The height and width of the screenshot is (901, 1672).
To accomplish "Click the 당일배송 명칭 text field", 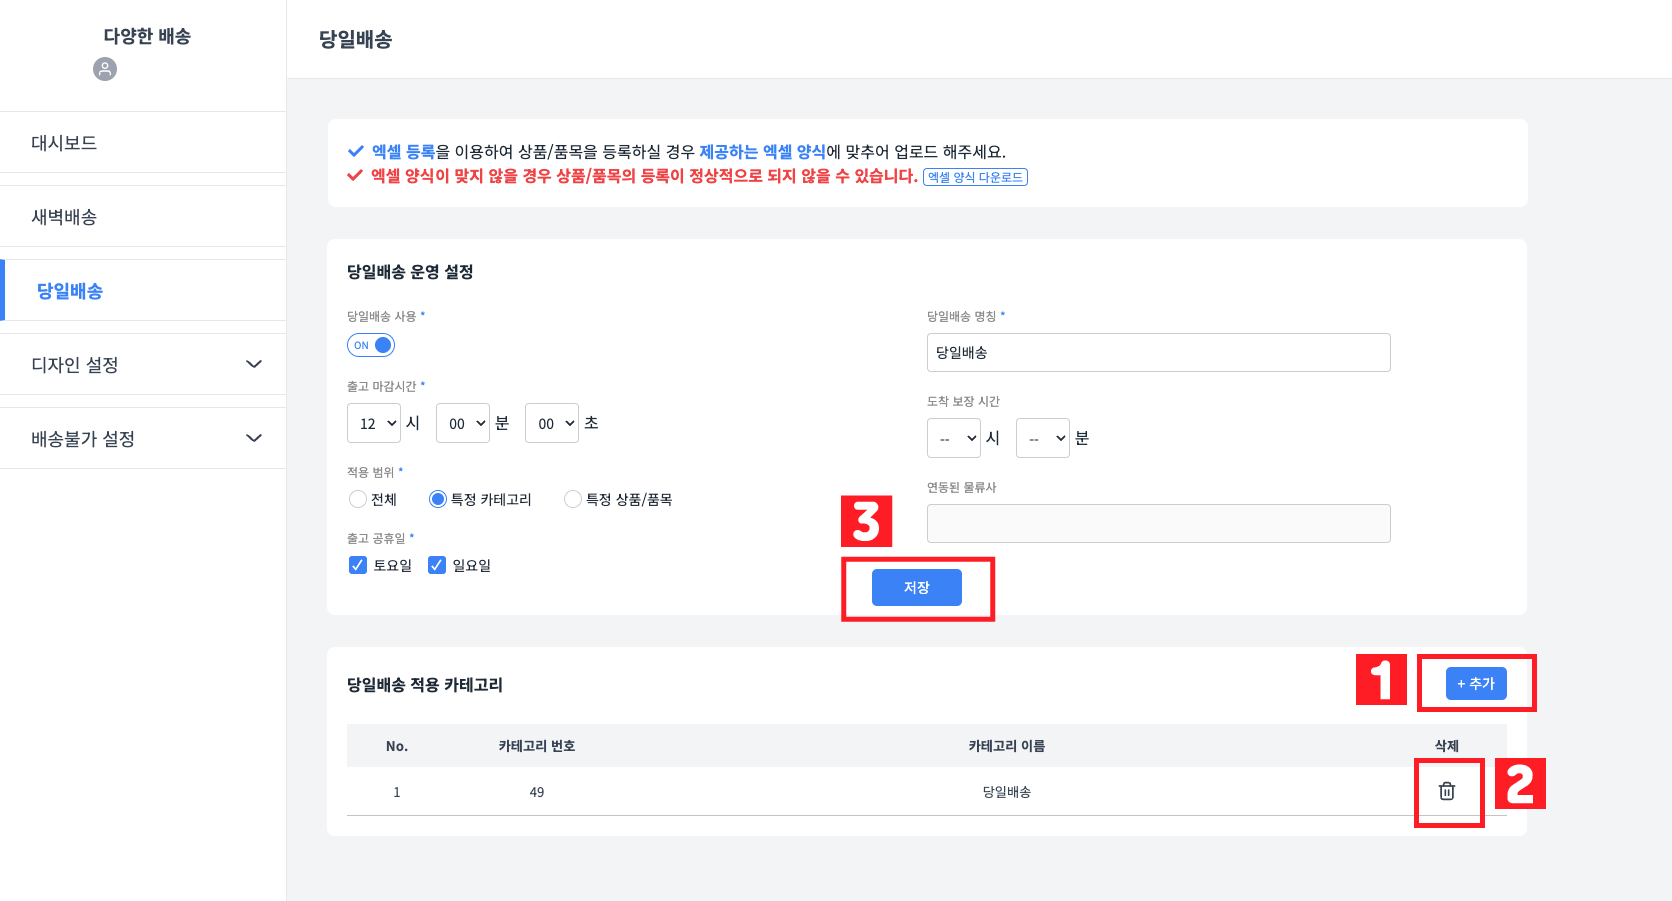I will pyautogui.click(x=1158, y=352).
